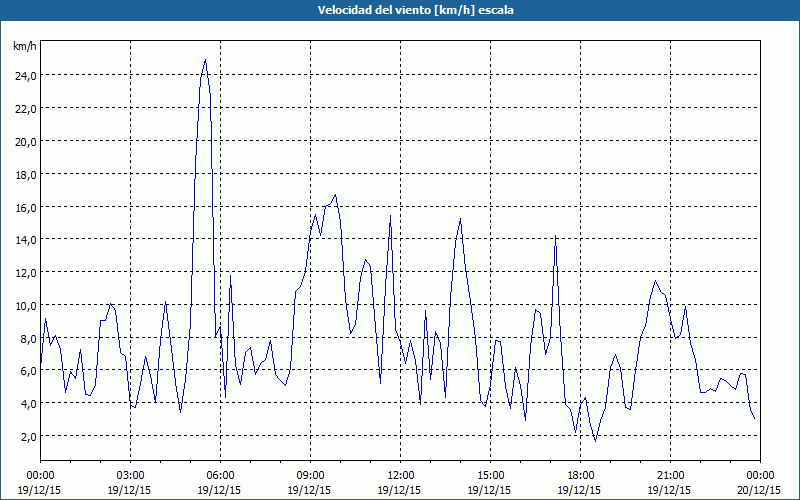The image size is (800, 500).
Task: Select the 06:00 time label
Action: 220,476
